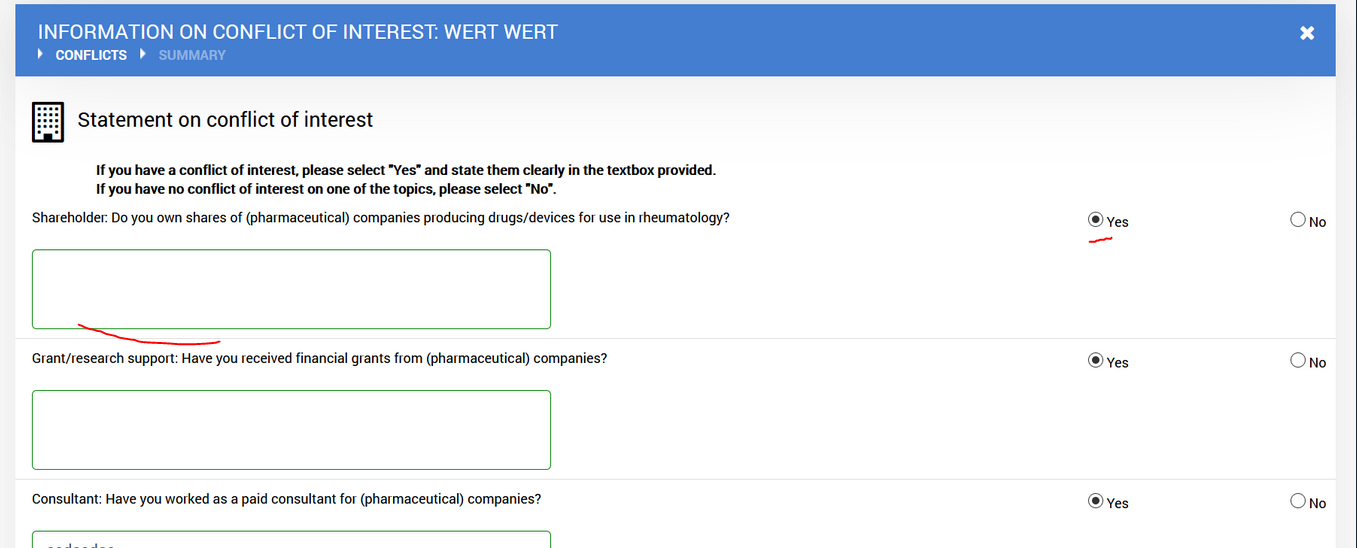Open the CONFLICTS step
The height and width of the screenshot is (548, 1357).
click(x=91, y=55)
